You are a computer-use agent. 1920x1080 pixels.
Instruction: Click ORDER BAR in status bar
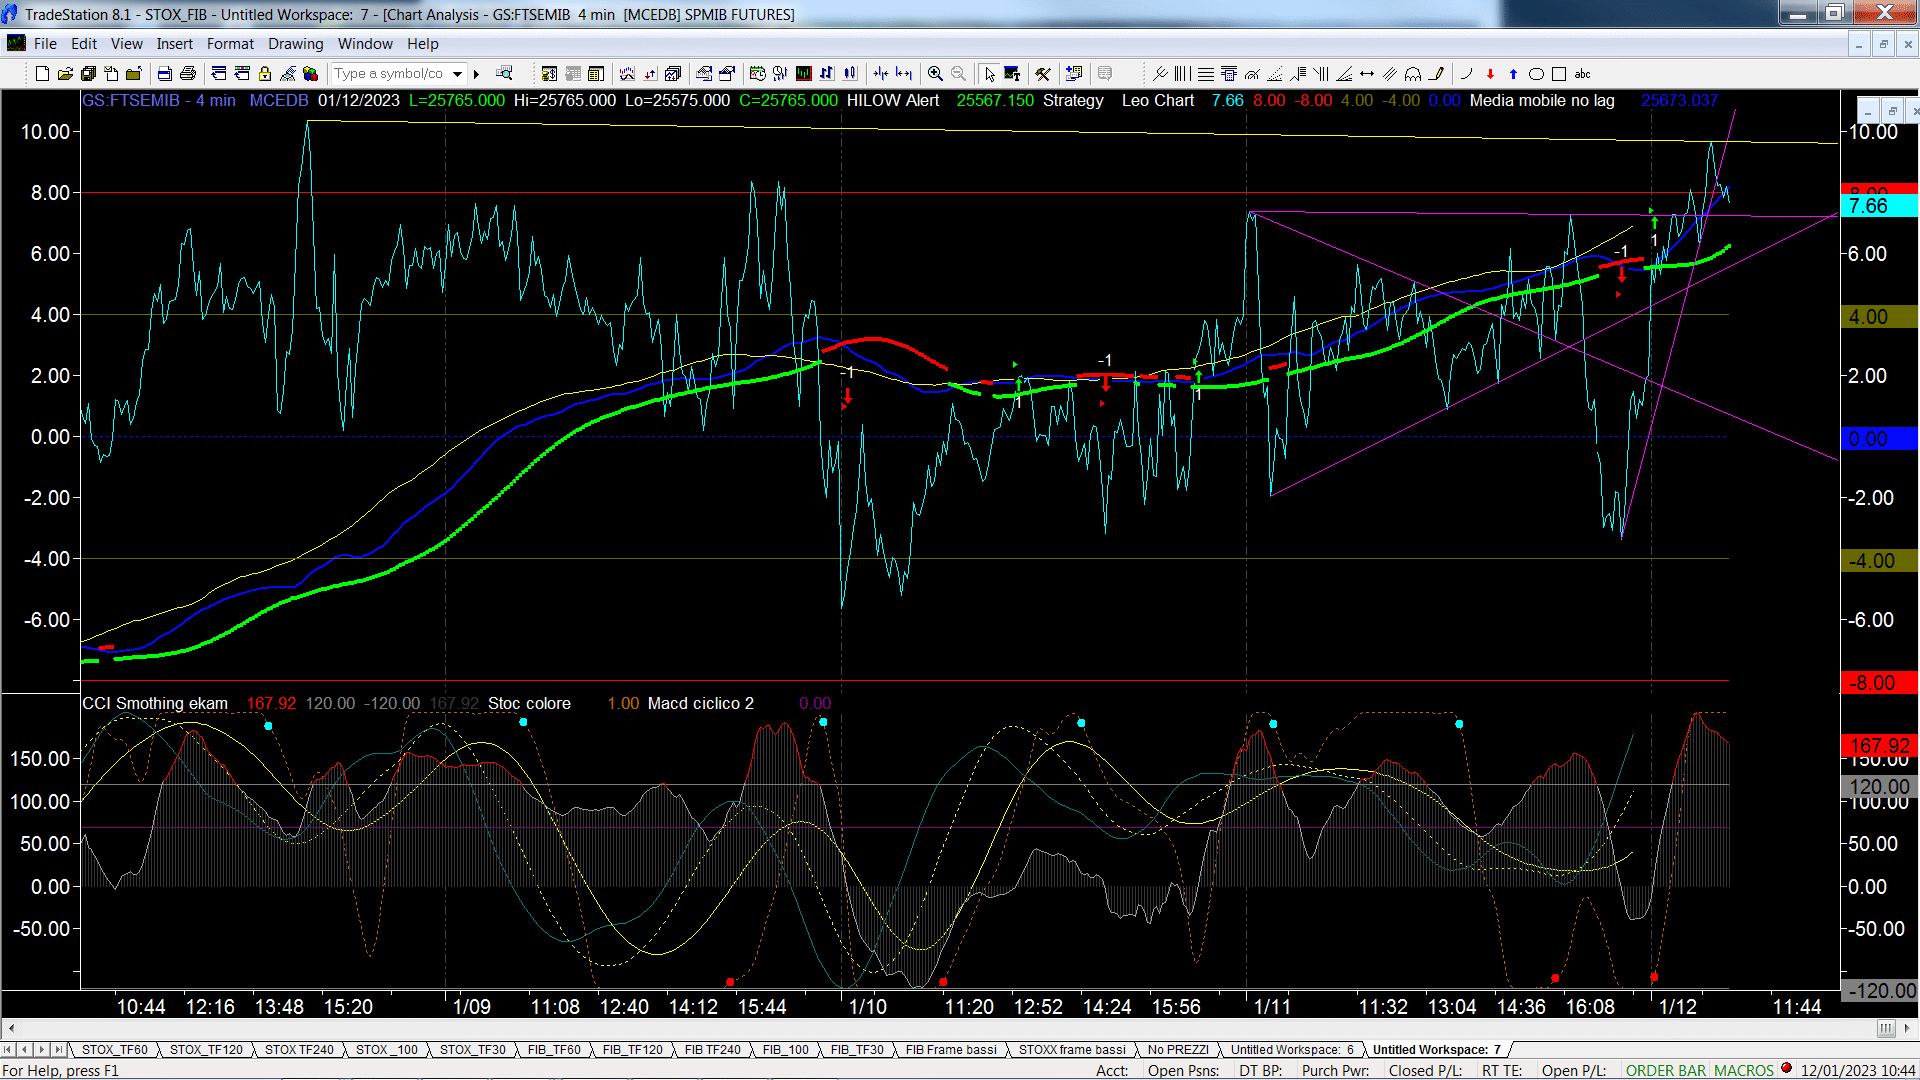[1666, 1070]
